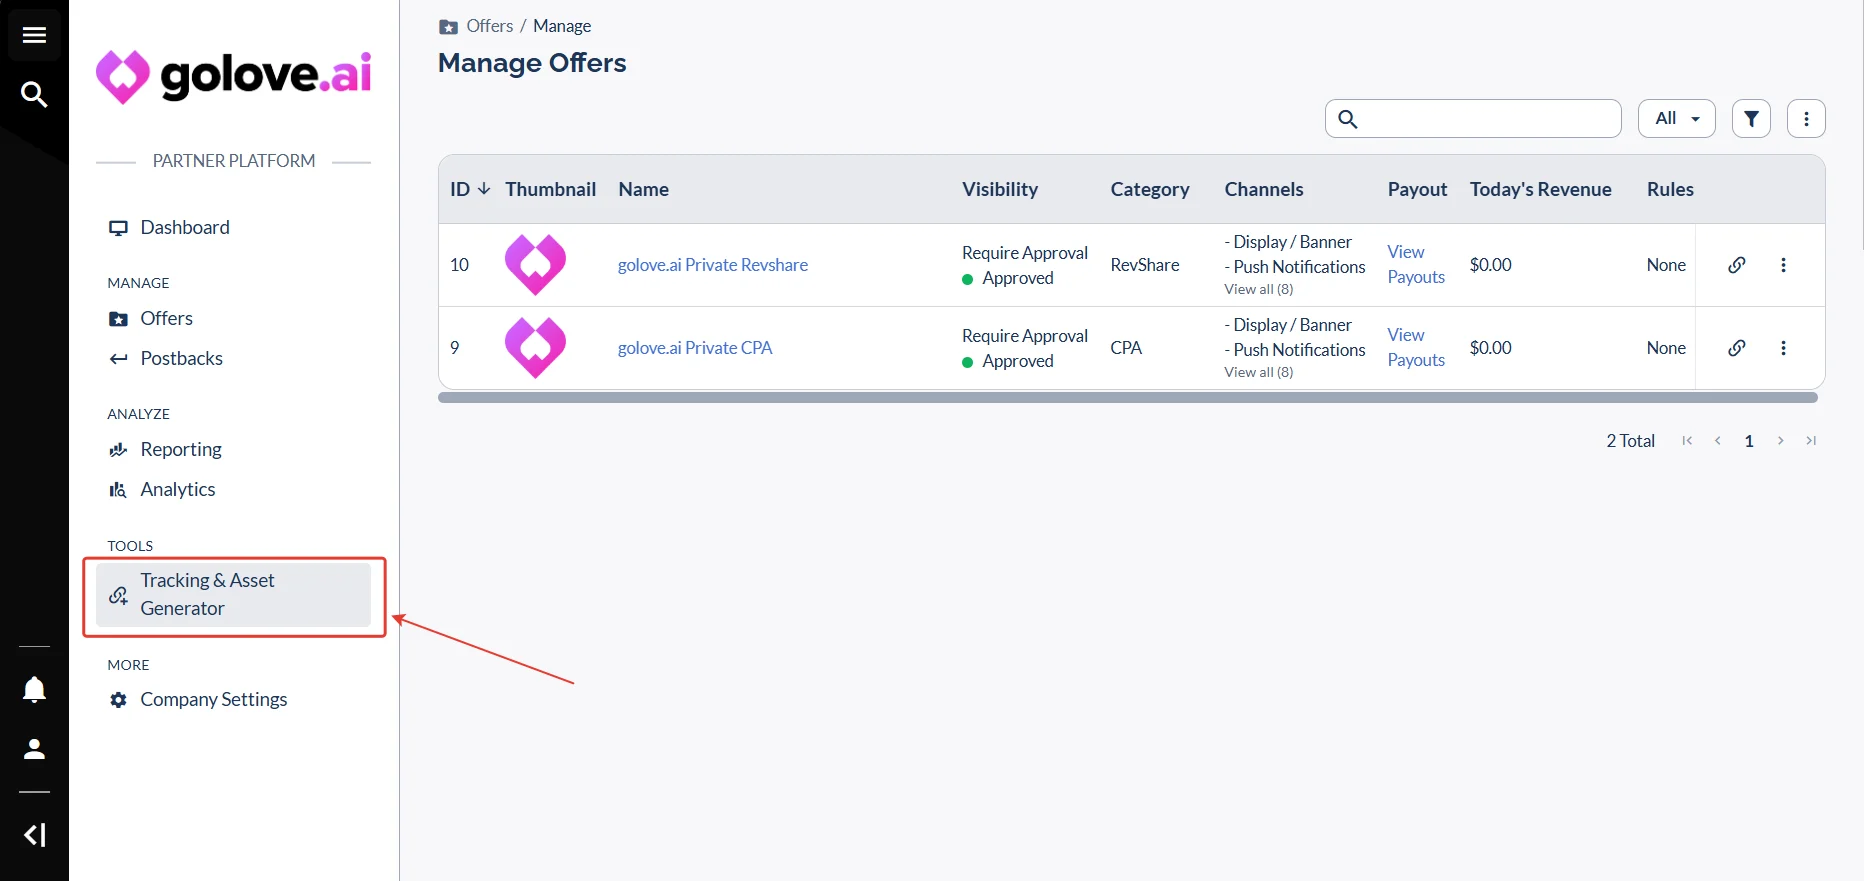Open notifications bell icon
Image resolution: width=1864 pixels, height=881 pixels.
34,690
